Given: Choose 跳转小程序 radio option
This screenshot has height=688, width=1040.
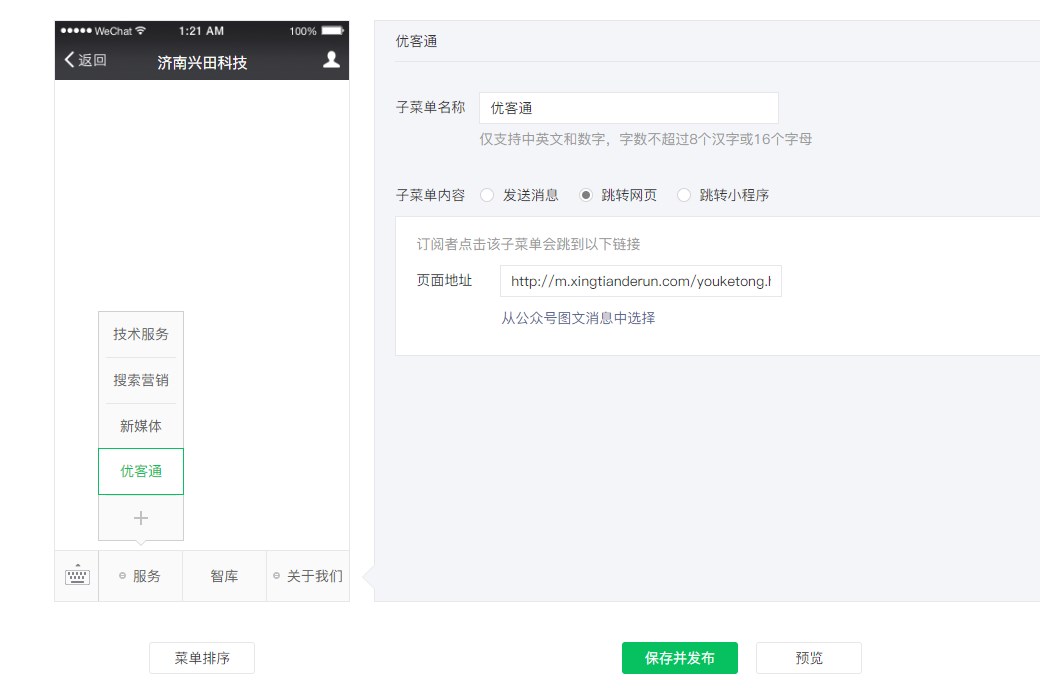Looking at the screenshot, I should pos(684,196).
